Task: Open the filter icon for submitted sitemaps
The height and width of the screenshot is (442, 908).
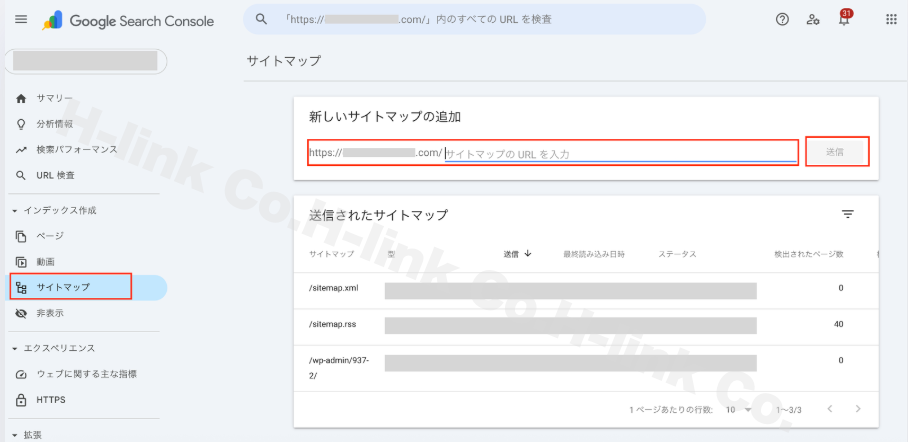Action: pyautogui.click(x=848, y=214)
